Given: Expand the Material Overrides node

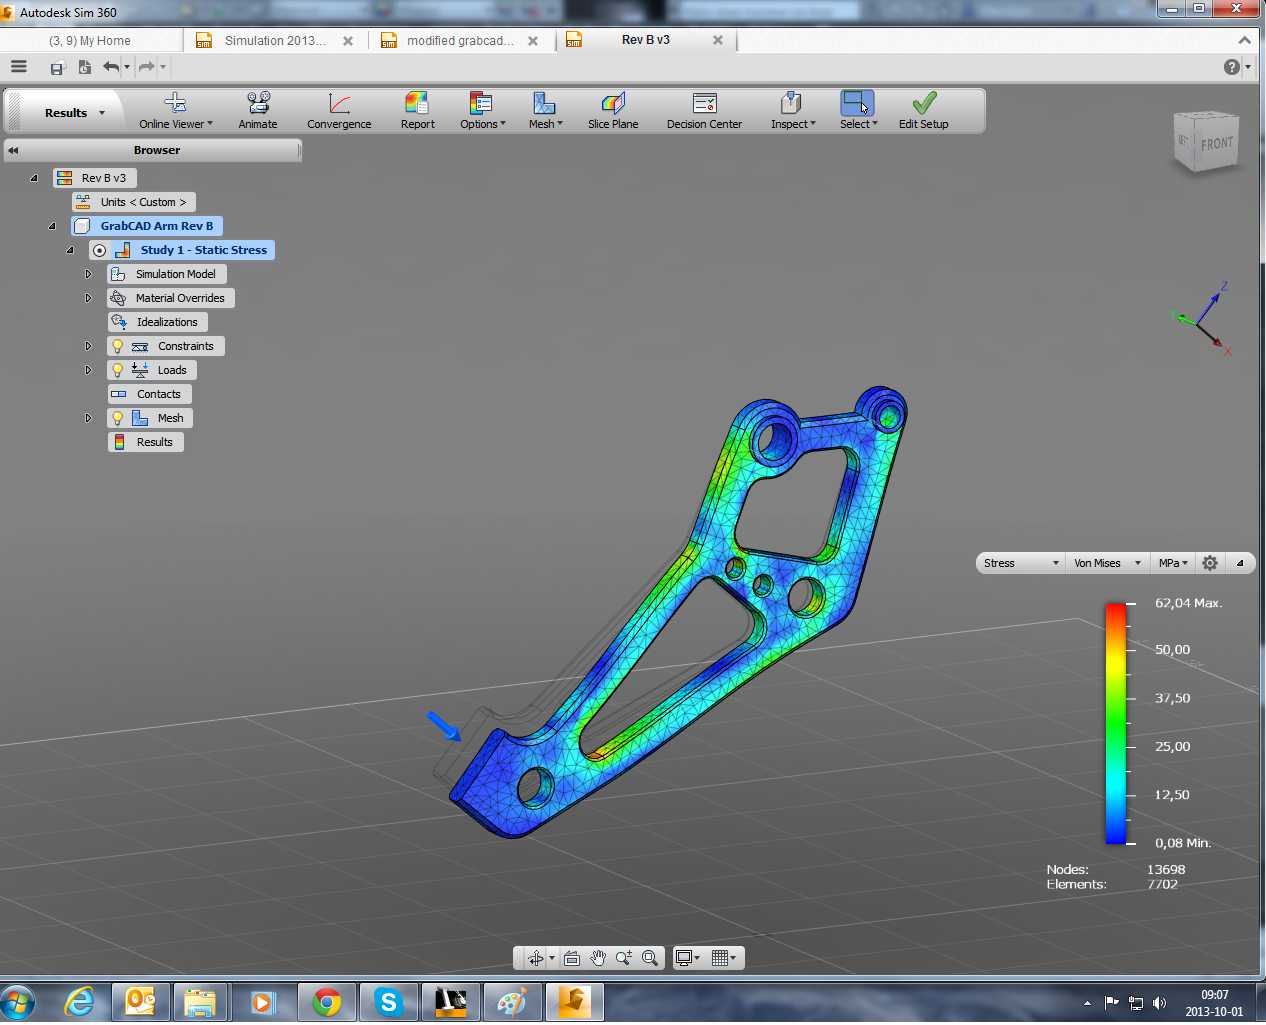Looking at the screenshot, I should click(88, 298).
